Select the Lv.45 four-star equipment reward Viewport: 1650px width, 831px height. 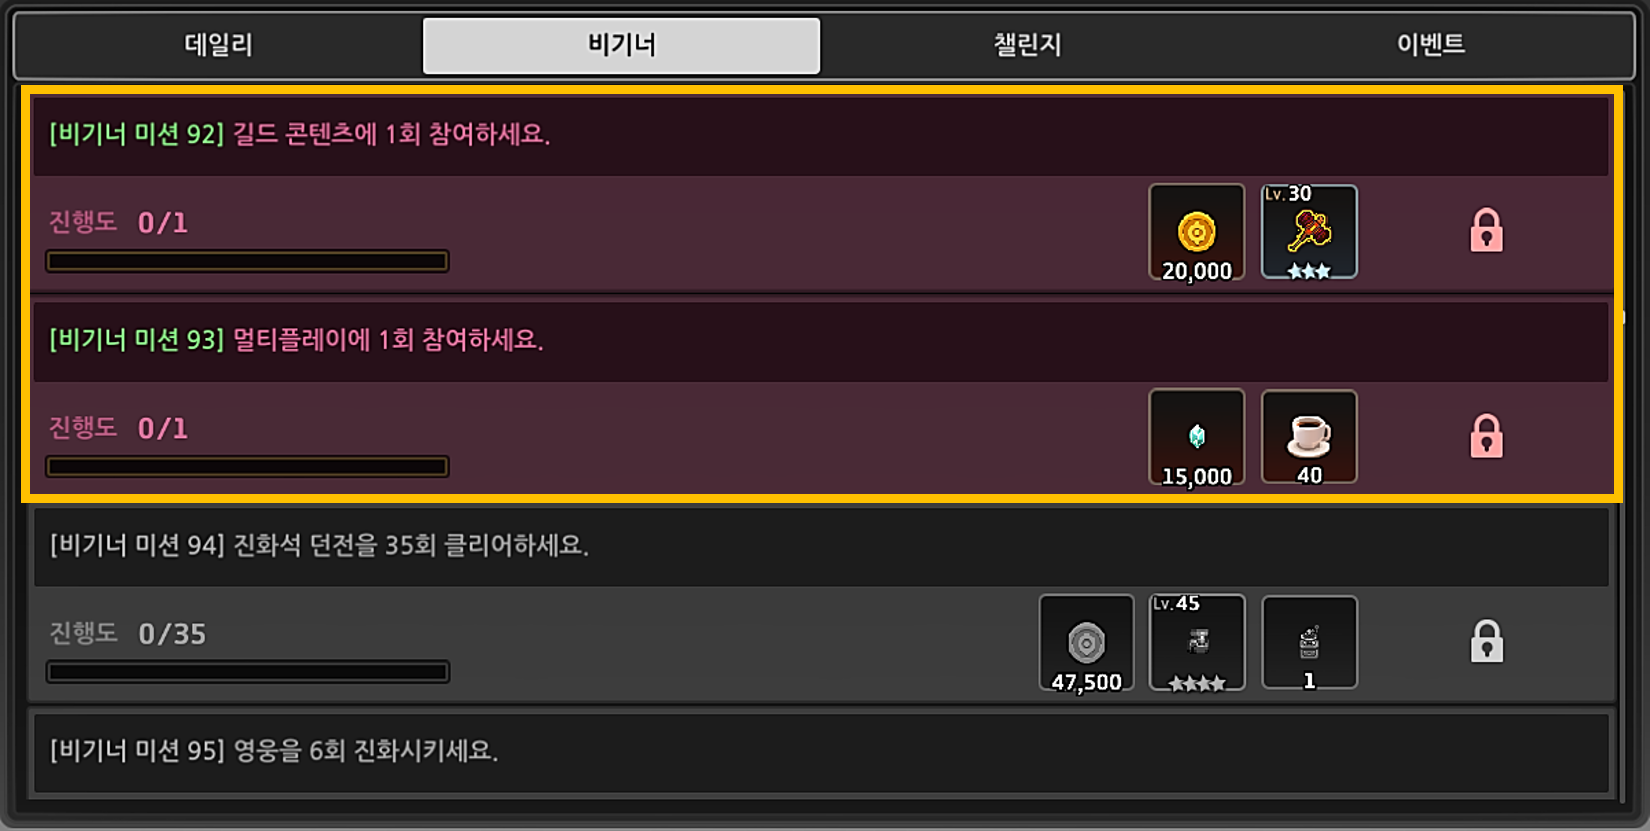tap(1197, 643)
